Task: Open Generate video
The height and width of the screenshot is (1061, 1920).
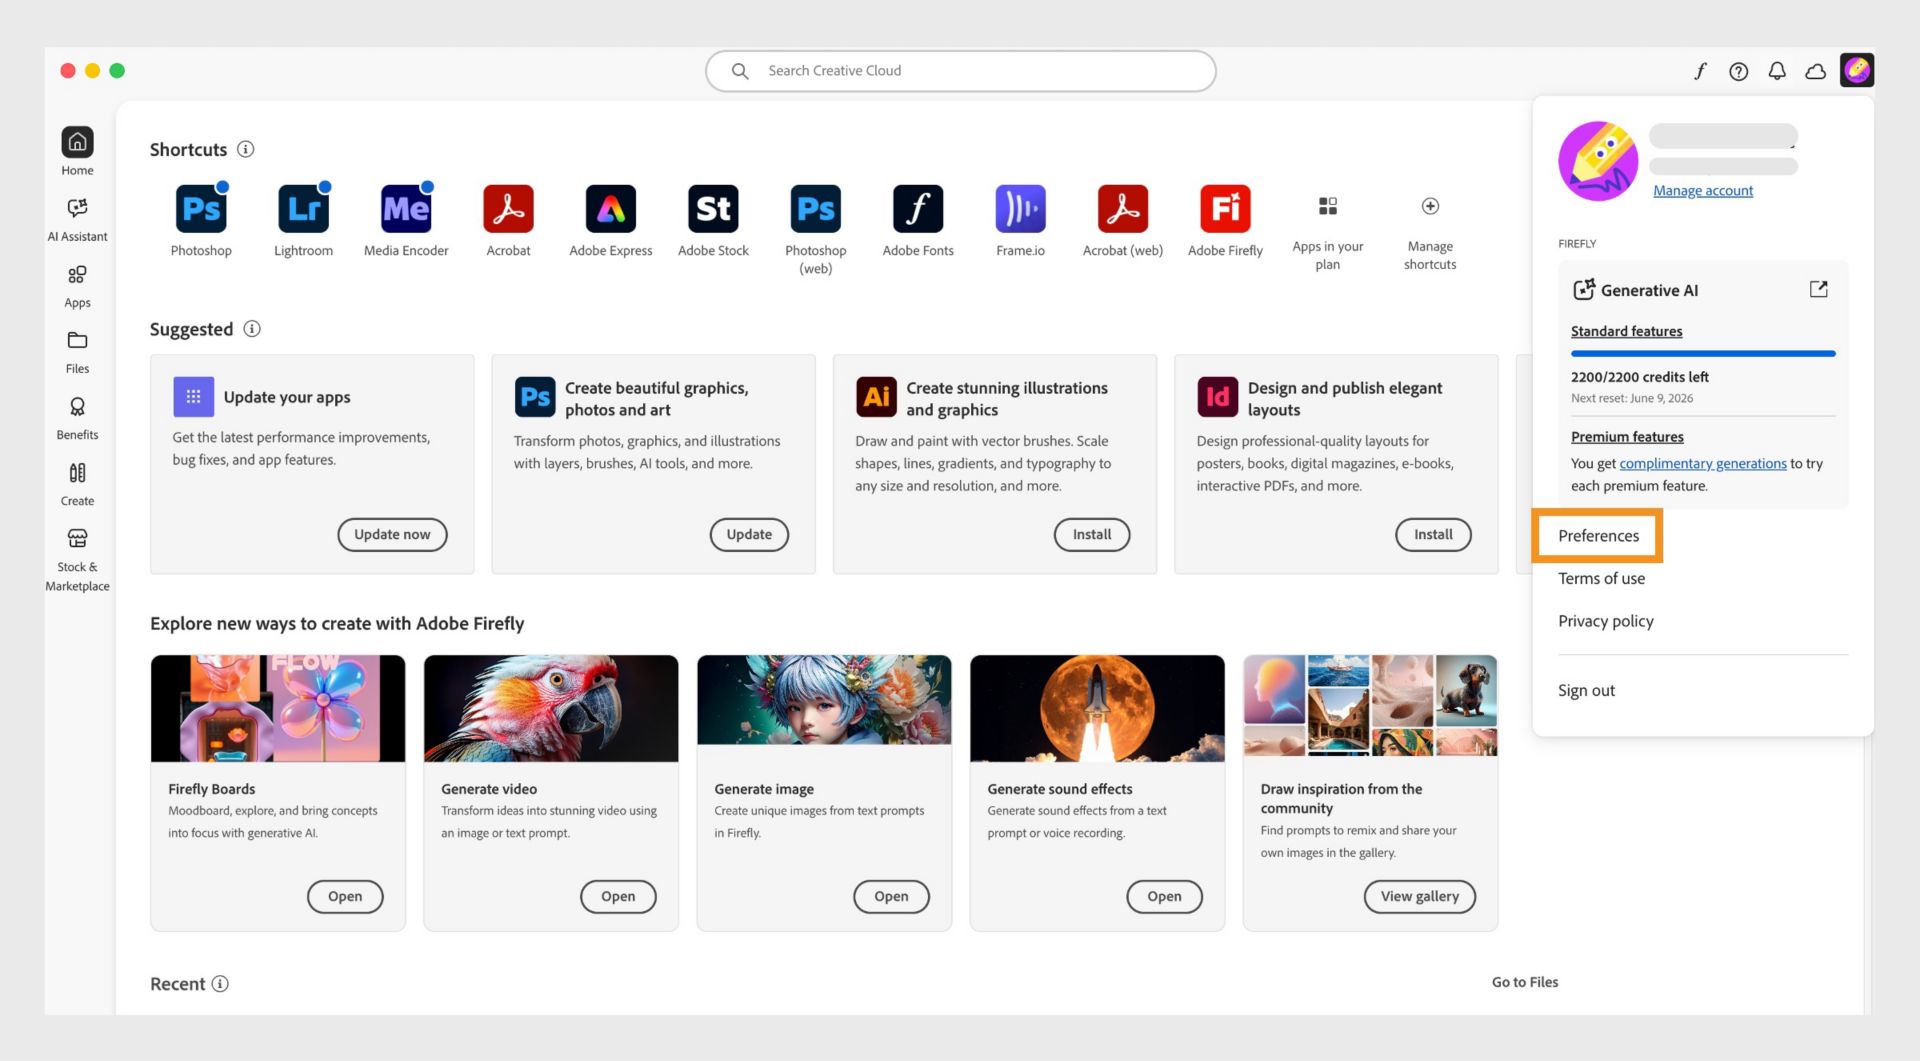Action: pyautogui.click(x=618, y=897)
